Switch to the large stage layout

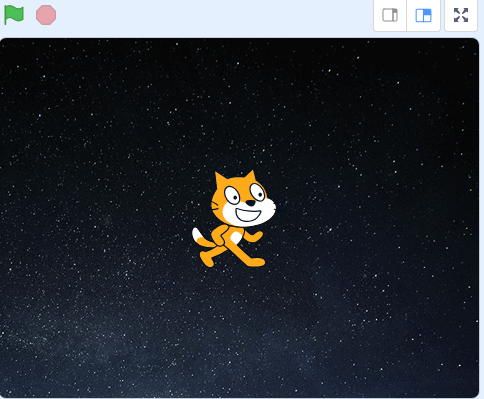(x=423, y=15)
